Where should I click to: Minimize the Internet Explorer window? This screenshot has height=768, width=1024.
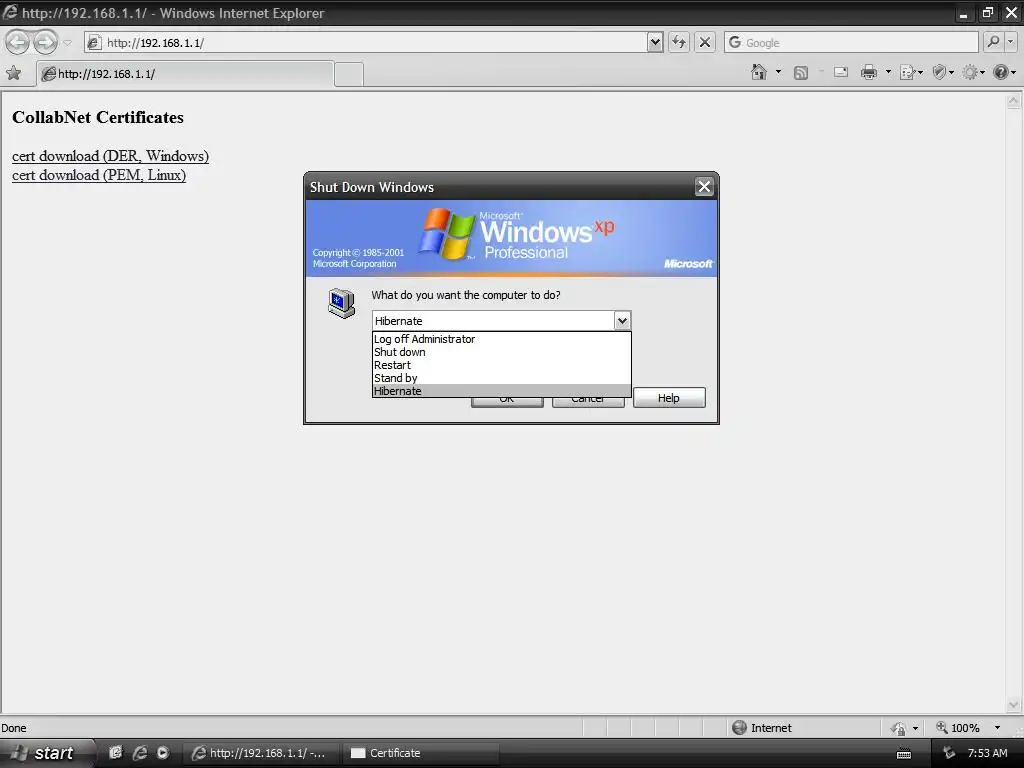tap(963, 13)
